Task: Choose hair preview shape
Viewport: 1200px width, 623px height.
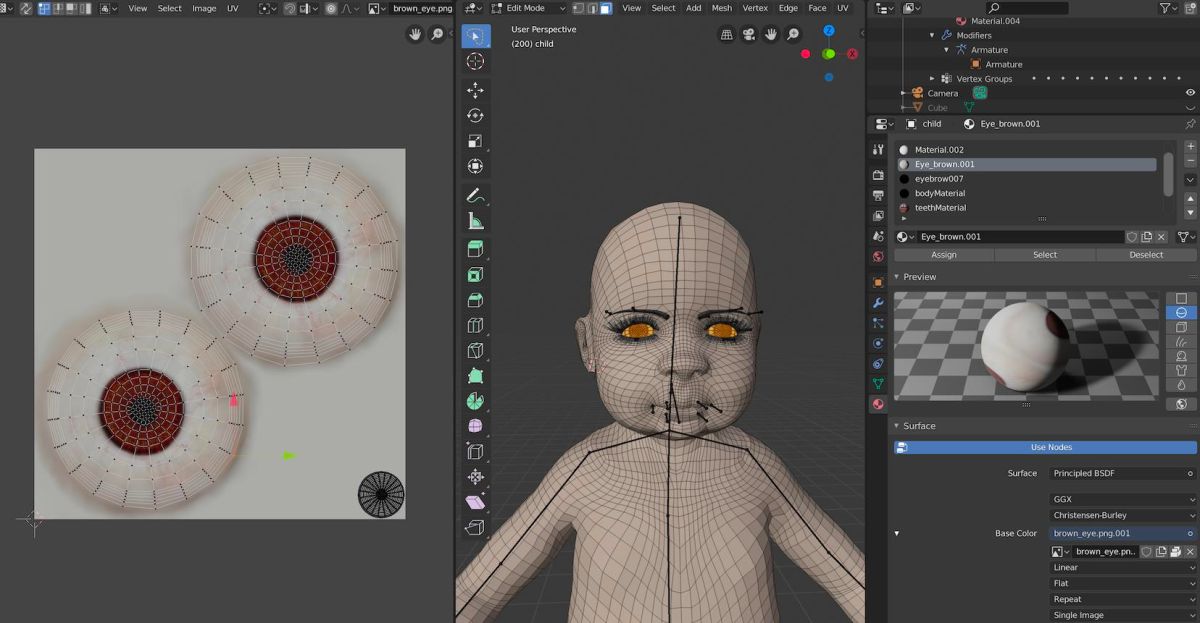Action: pyautogui.click(x=1181, y=341)
